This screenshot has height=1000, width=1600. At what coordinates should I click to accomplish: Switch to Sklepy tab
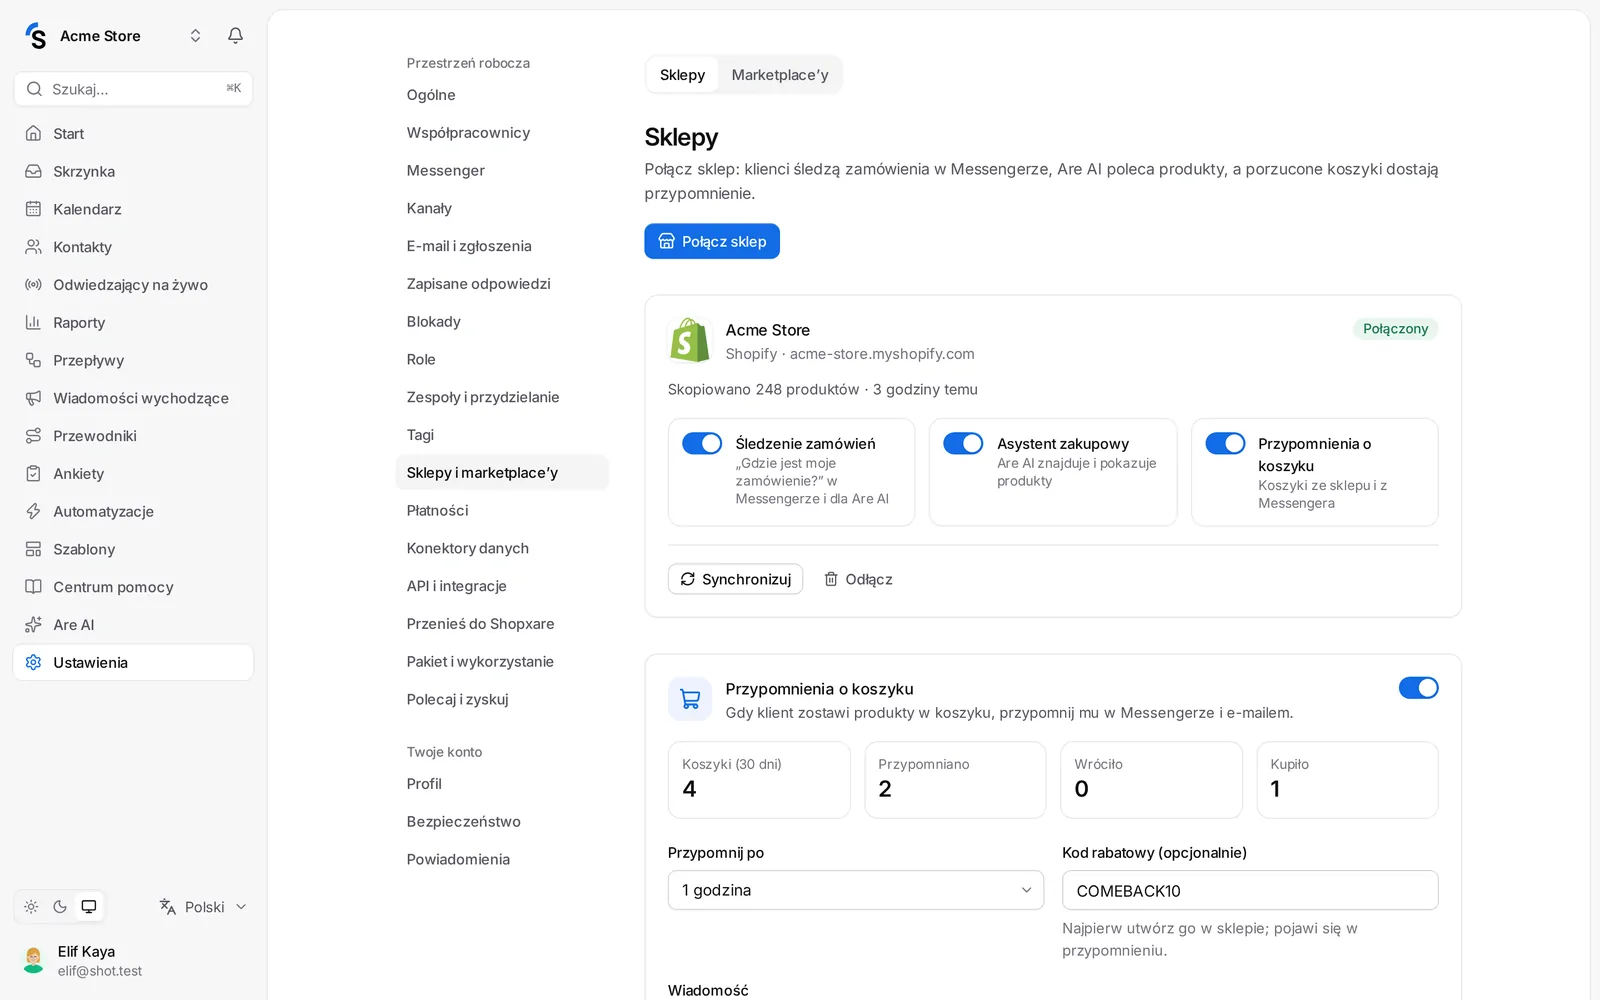click(682, 75)
